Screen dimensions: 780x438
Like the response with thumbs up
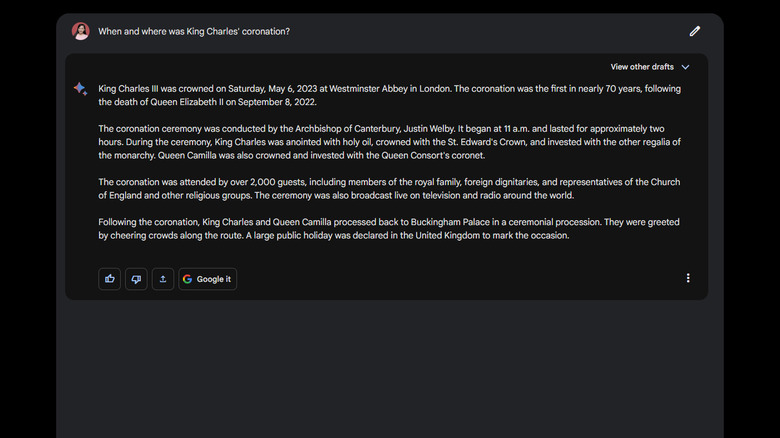point(109,279)
